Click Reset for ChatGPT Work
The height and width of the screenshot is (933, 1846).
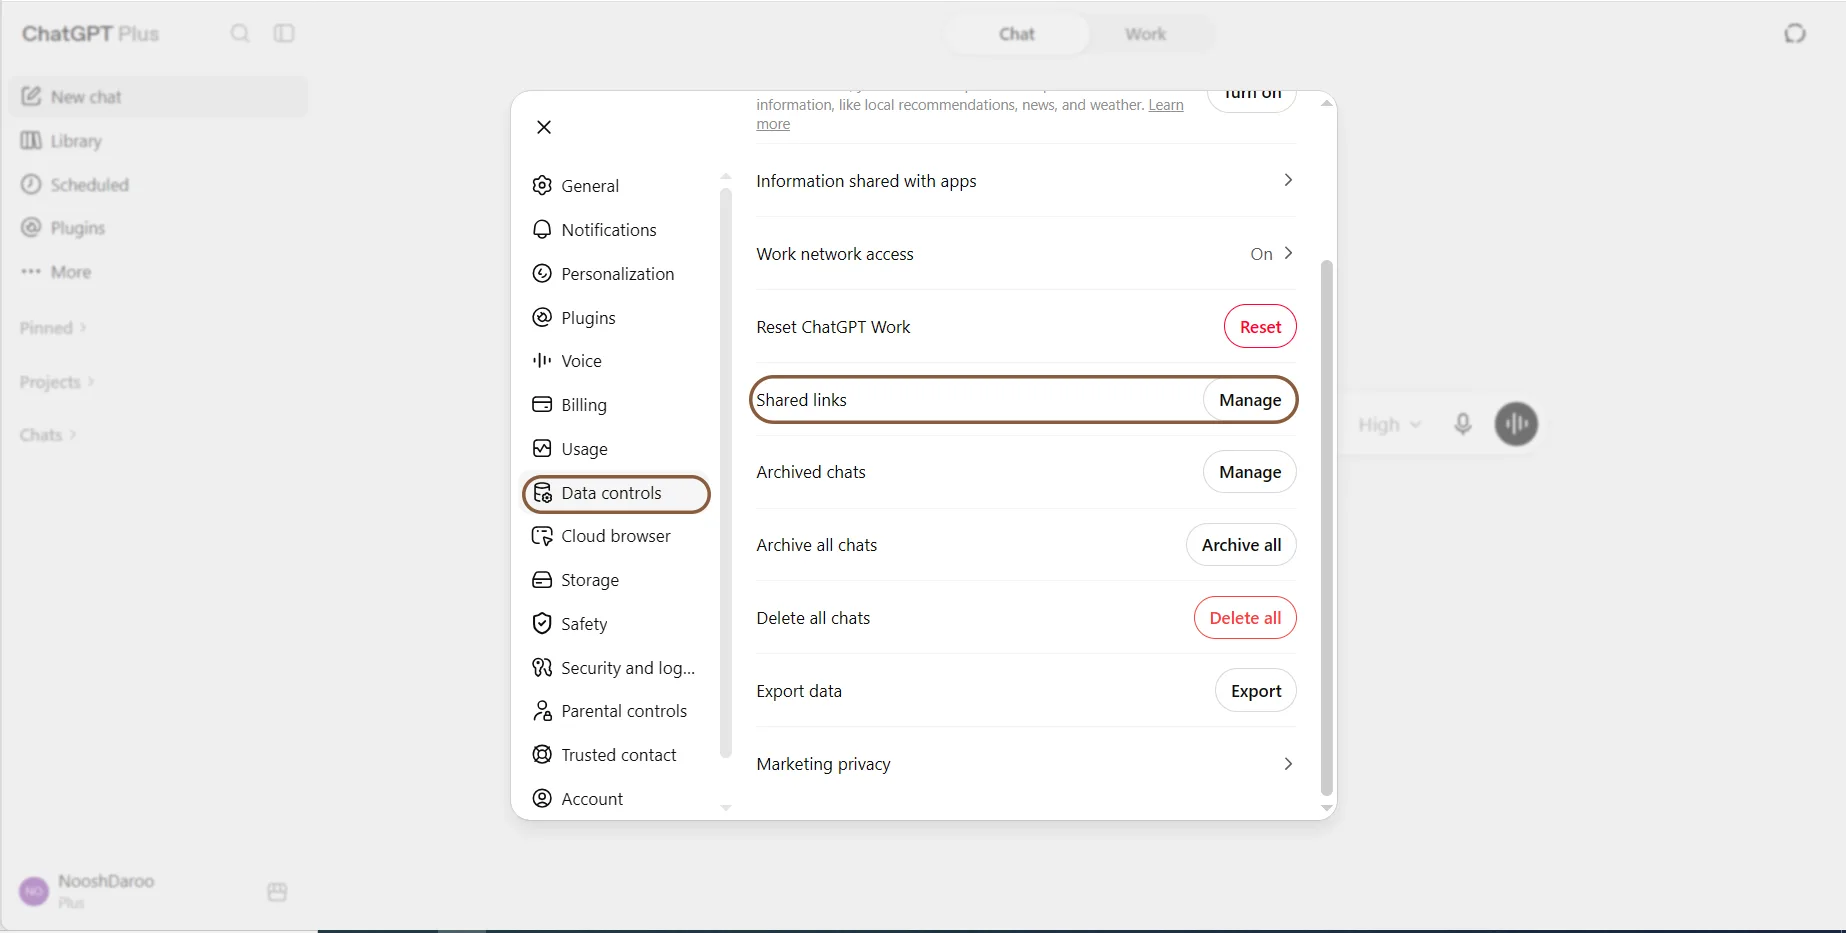tap(1260, 326)
